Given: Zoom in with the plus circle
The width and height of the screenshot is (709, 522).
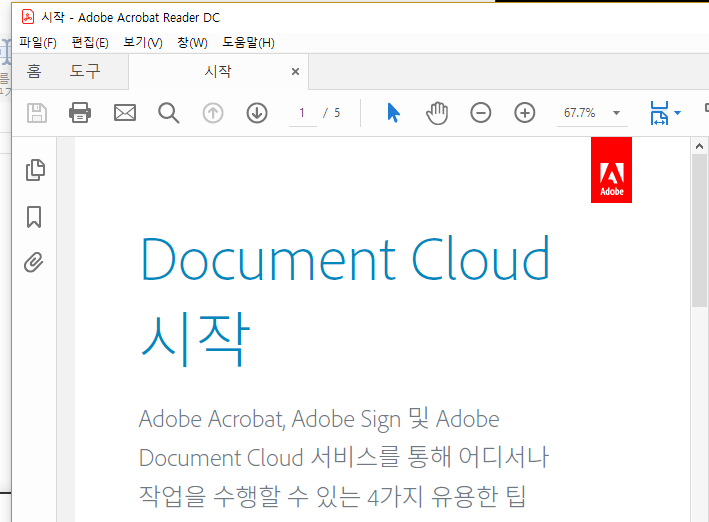Looking at the screenshot, I should coord(525,113).
